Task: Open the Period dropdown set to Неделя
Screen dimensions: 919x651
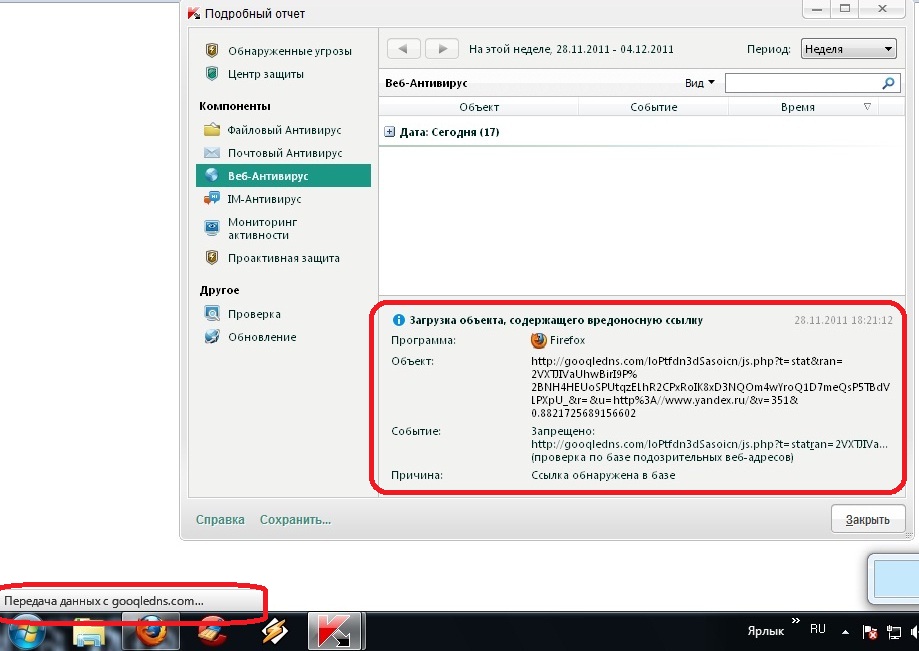Action: click(x=848, y=49)
